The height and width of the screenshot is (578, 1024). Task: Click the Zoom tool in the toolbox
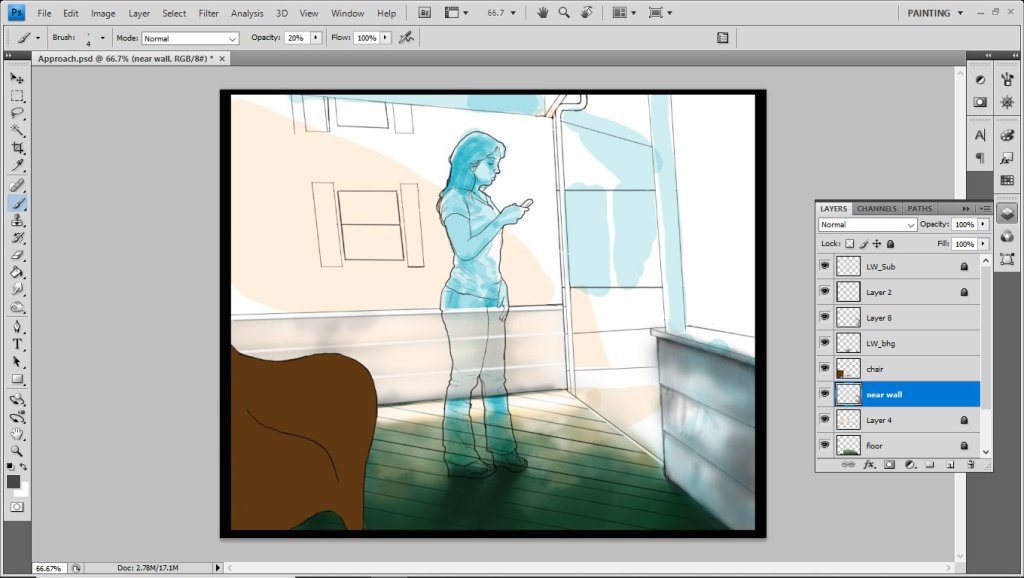pyautogui.click(x=18, y=451)
